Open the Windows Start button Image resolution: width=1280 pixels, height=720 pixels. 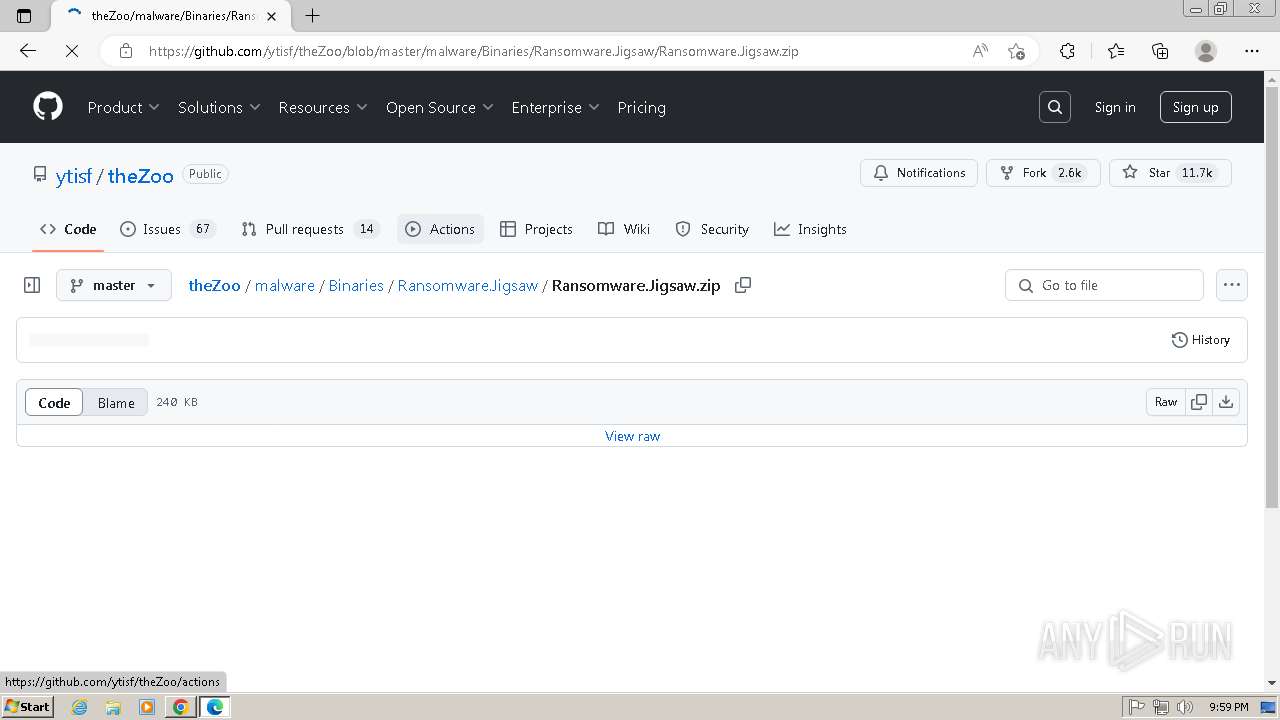[x=28, y=707]
